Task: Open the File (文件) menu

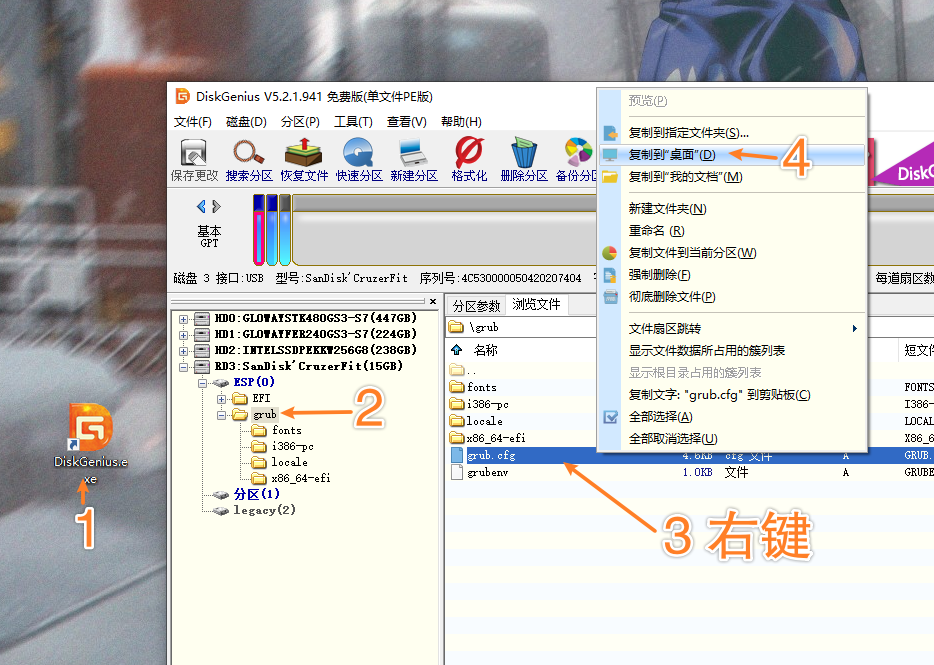Action: tap(192, 122)
